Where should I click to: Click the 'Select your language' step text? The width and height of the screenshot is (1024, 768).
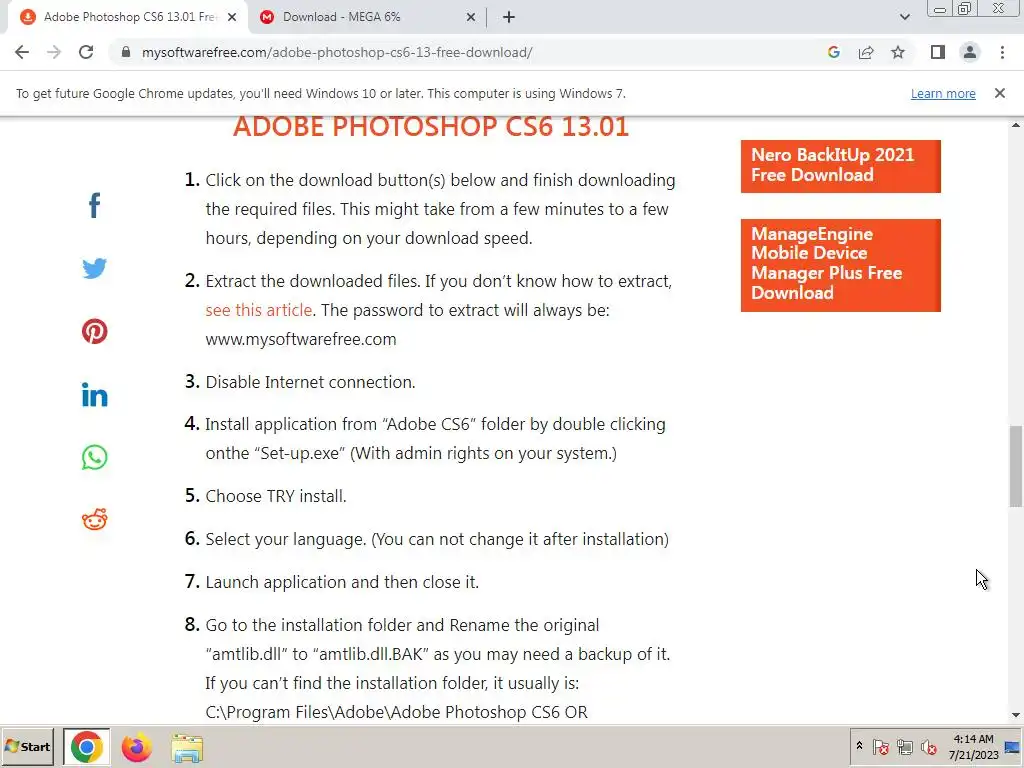coord(437,539)
